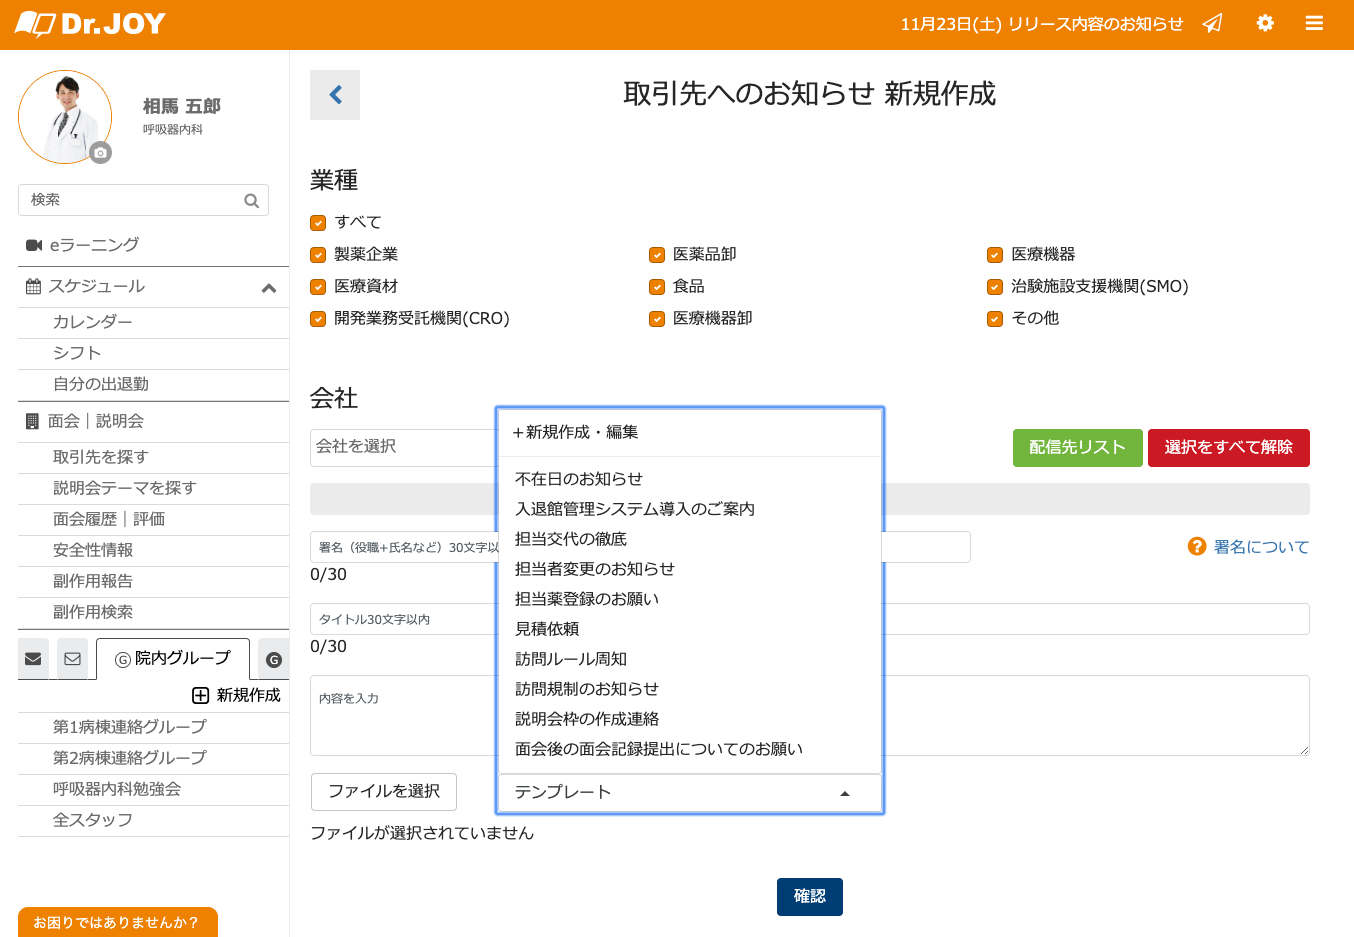Collapse the スケジュール section
This screenshot has width=1354, height=937.
pyautogui.click(x=268, y=288)
